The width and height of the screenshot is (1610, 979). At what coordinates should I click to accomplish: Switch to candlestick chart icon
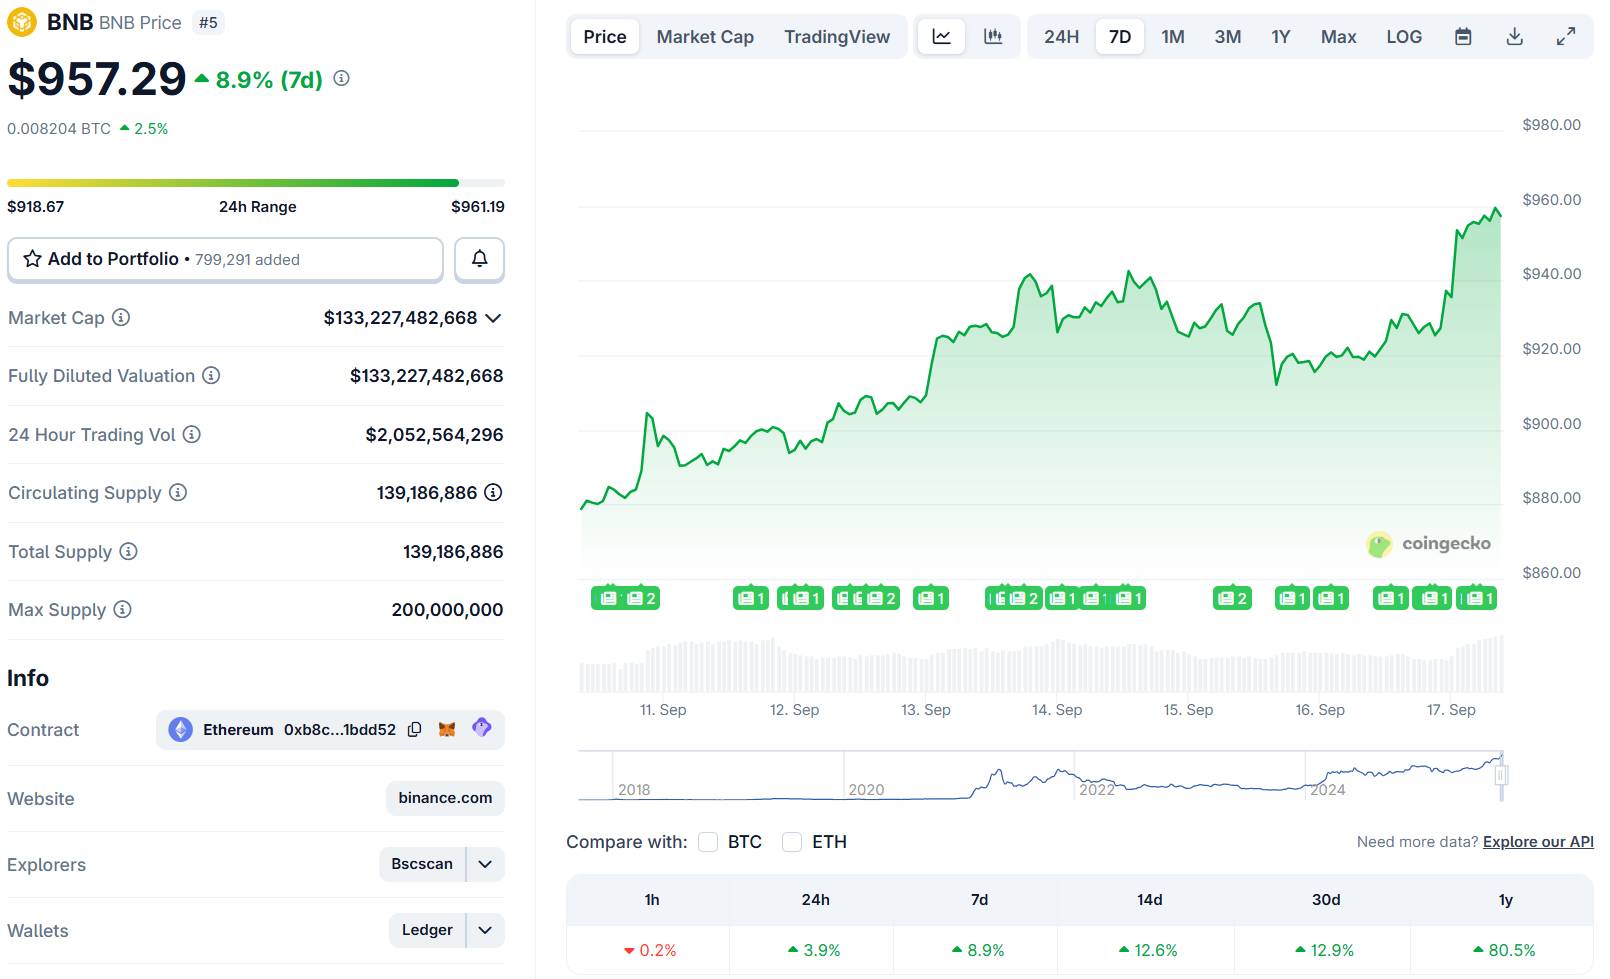tap(993, 37)
